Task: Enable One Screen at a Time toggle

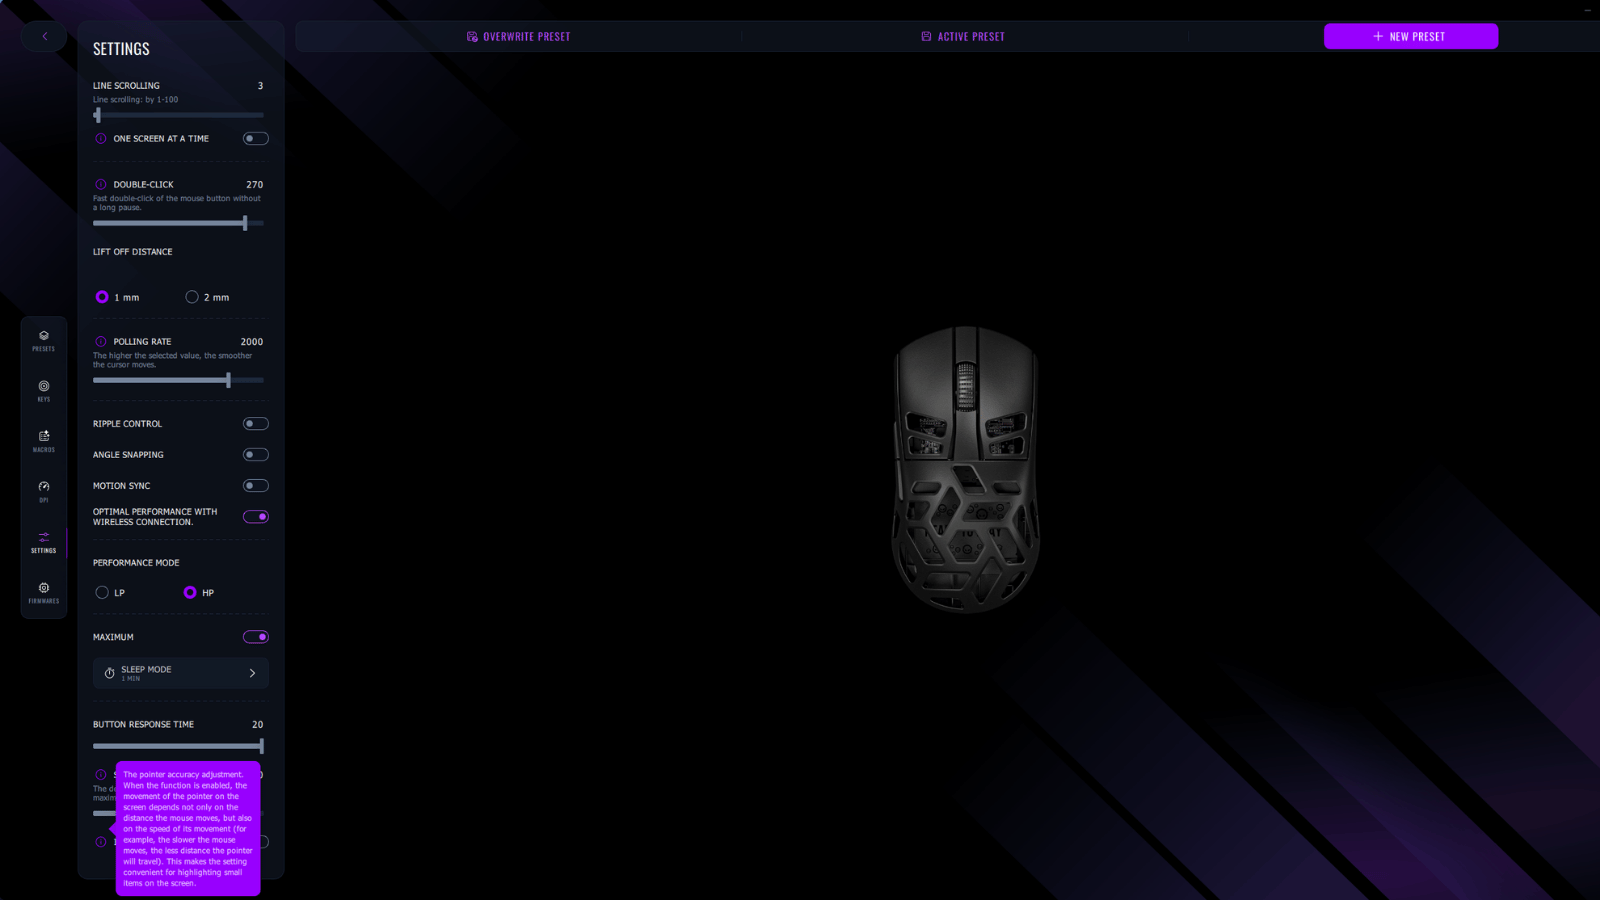Action: pyautogui.click(x=255, y=139)
